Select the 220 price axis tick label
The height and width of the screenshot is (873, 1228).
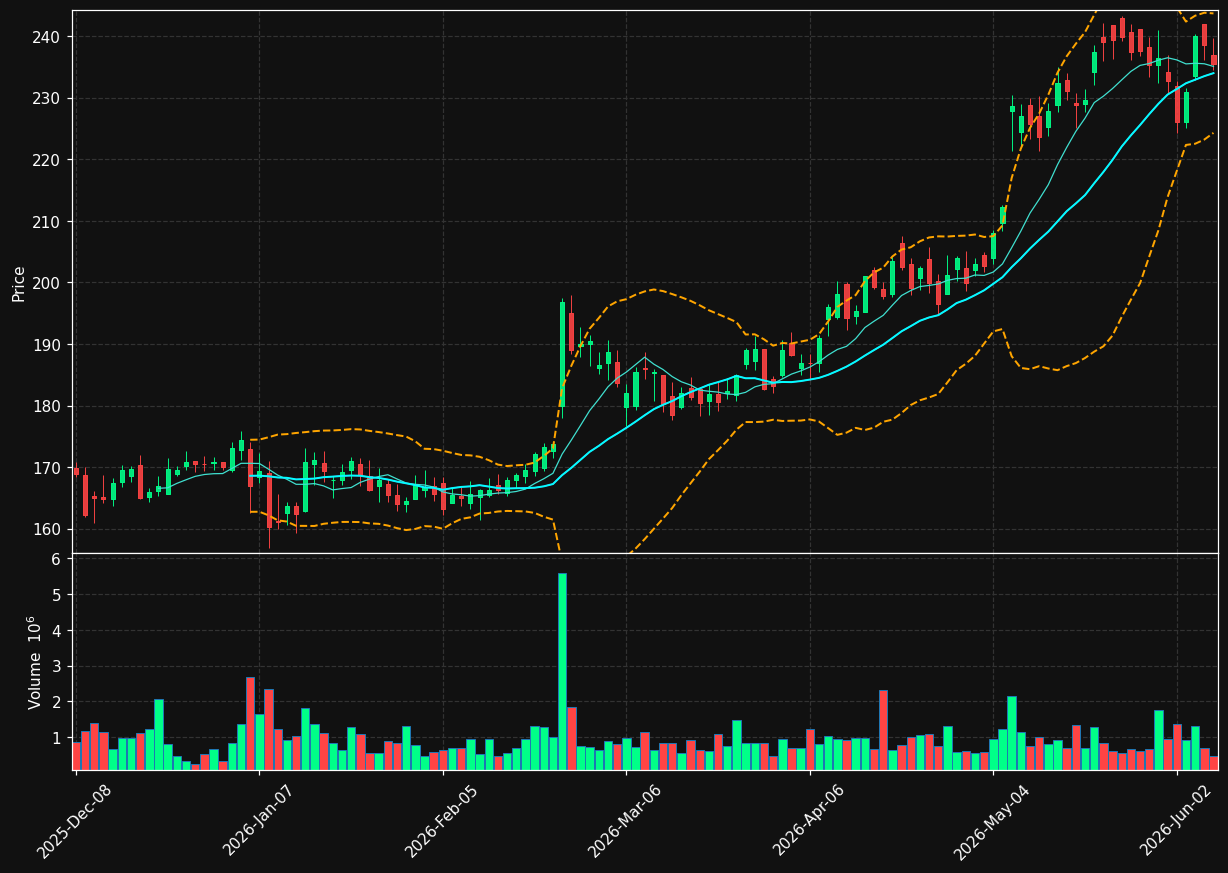[47, 160]
